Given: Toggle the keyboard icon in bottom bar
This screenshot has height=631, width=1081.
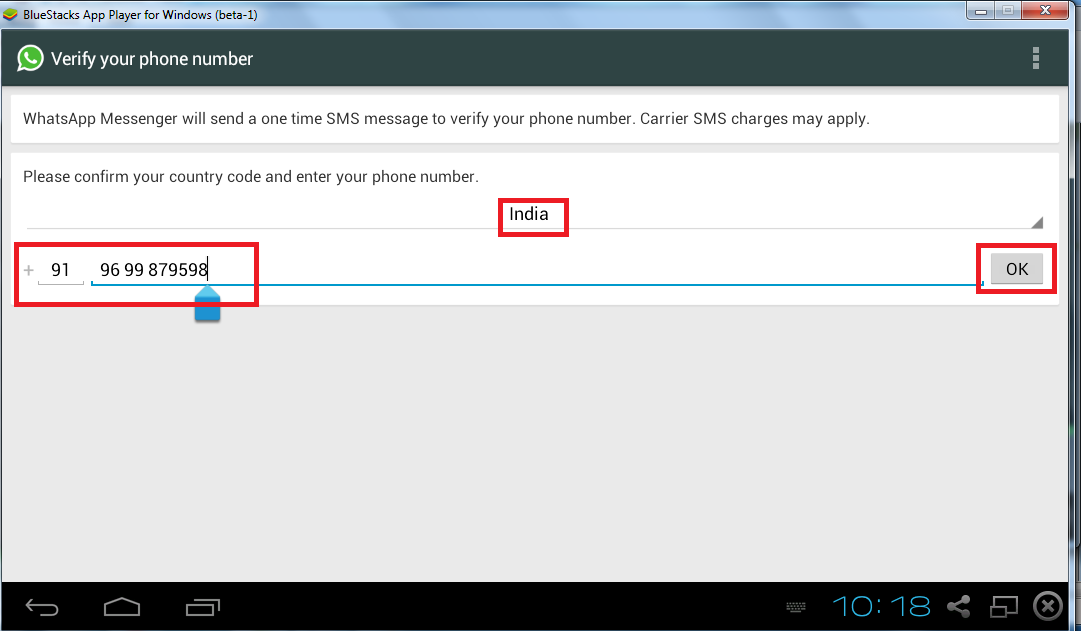Looking at the screenshot, I should pos(796,607).
